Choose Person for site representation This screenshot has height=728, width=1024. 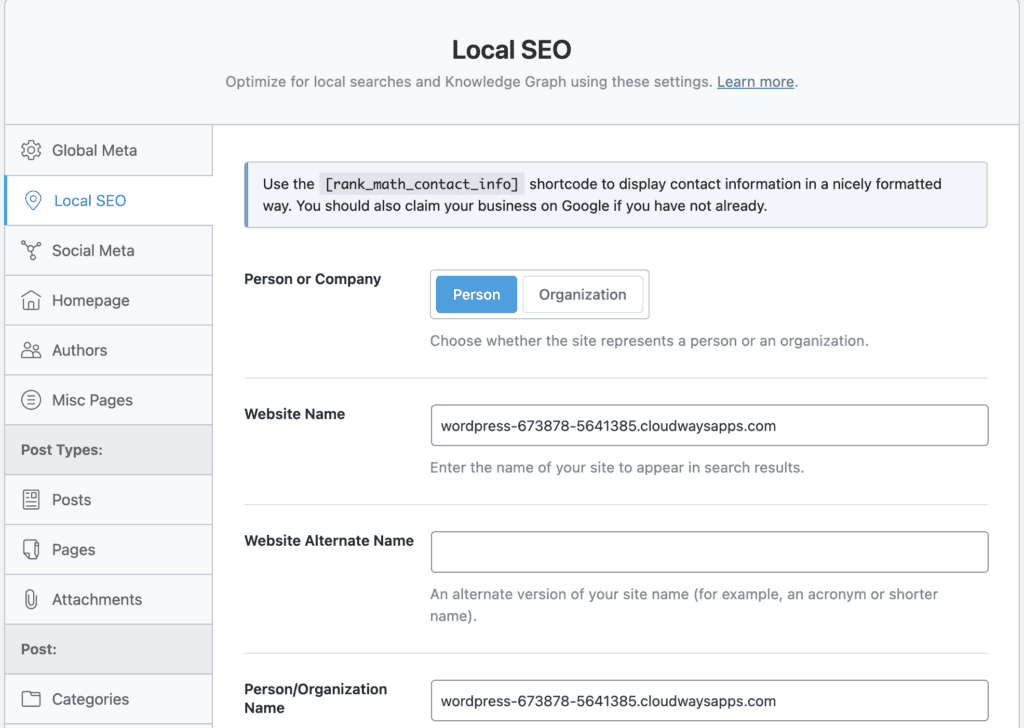[476, 294]
